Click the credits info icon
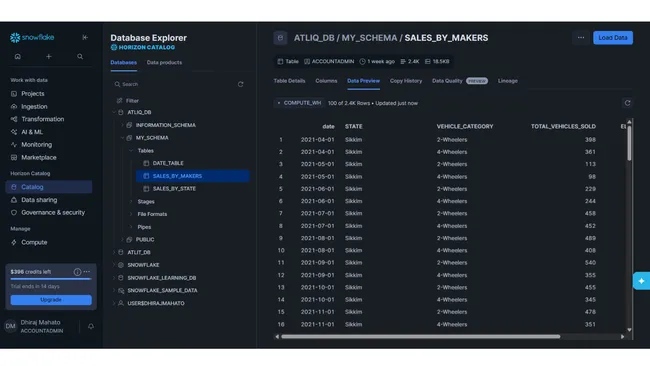The width and height of the screenshot is (650, 366). click(x=77, y=272)
